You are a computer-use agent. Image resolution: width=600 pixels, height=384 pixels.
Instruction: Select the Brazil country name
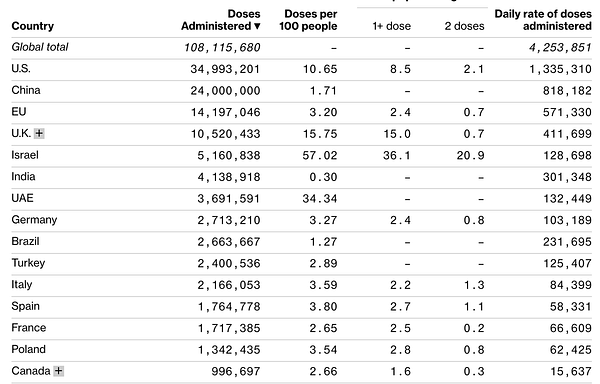pyautogui.click(x=25, y=241)
